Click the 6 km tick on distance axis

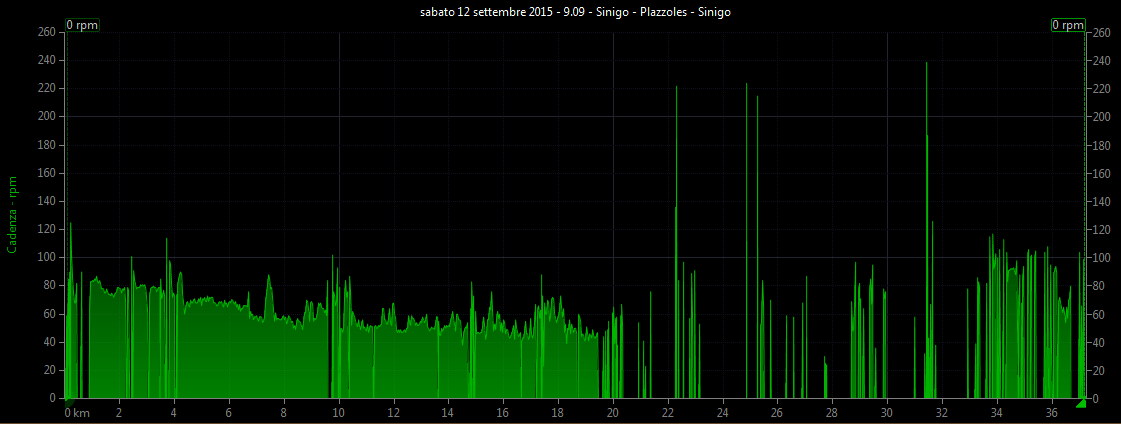(x=229, y=412)
